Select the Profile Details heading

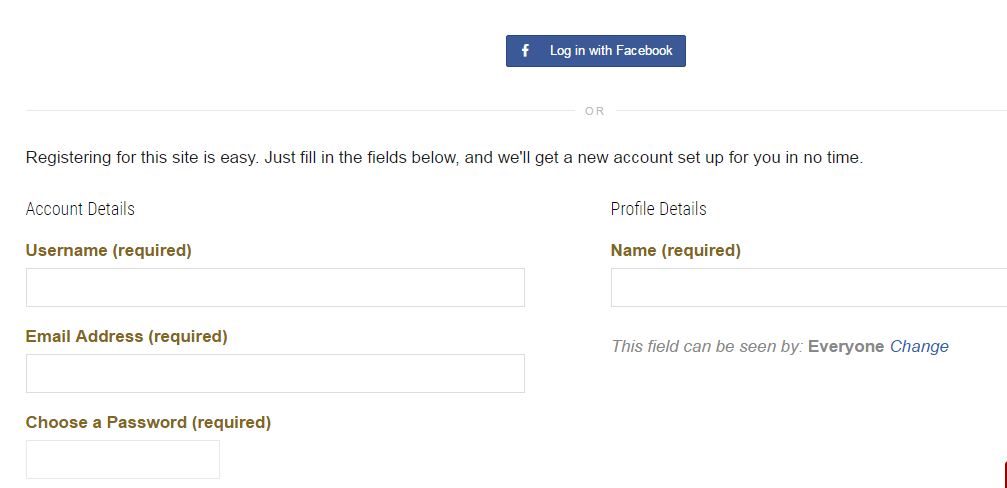(x=658, y=209)
